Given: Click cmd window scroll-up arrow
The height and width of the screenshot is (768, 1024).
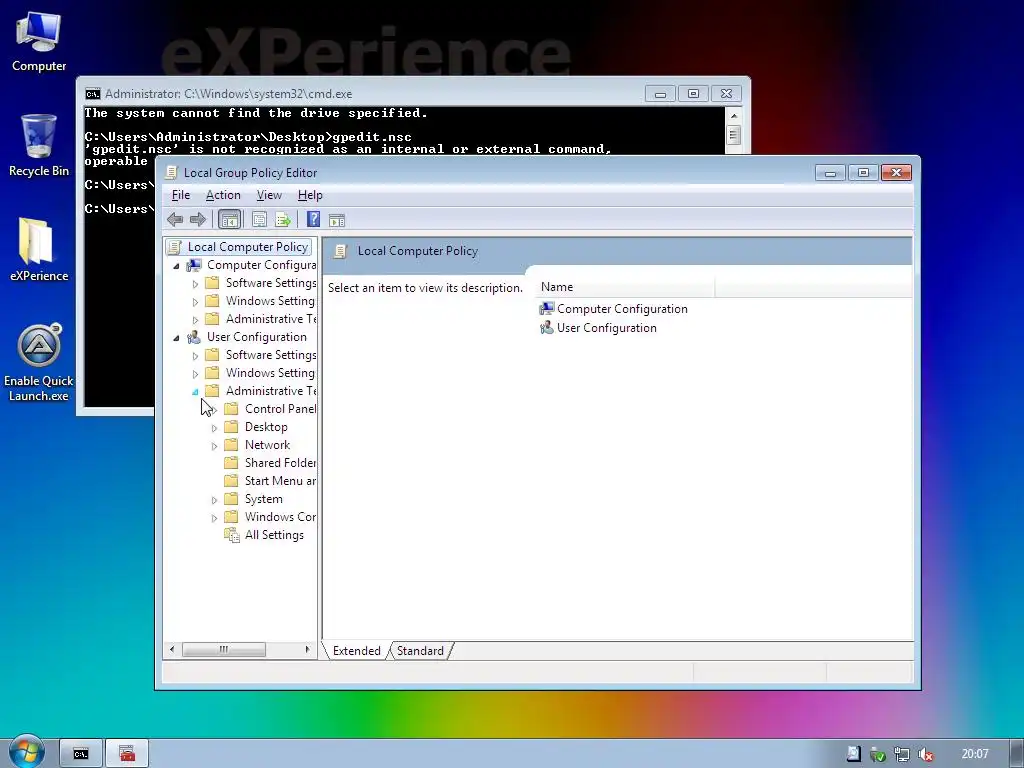Looking at the screenshot, I should click(x=734, y=116).
